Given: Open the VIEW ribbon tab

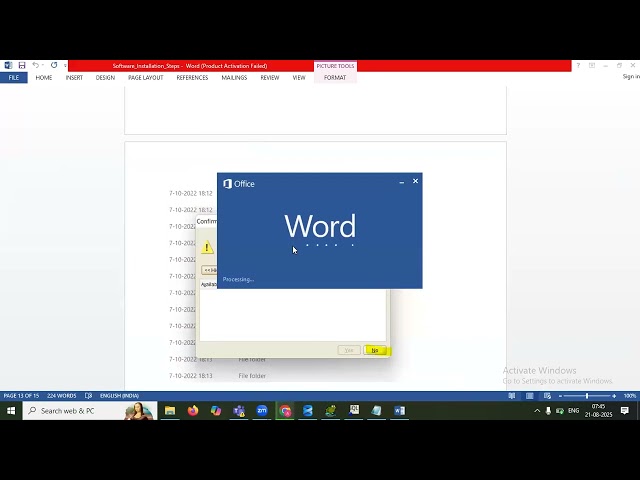Looking at the screenshot, I should pos(299,78).
